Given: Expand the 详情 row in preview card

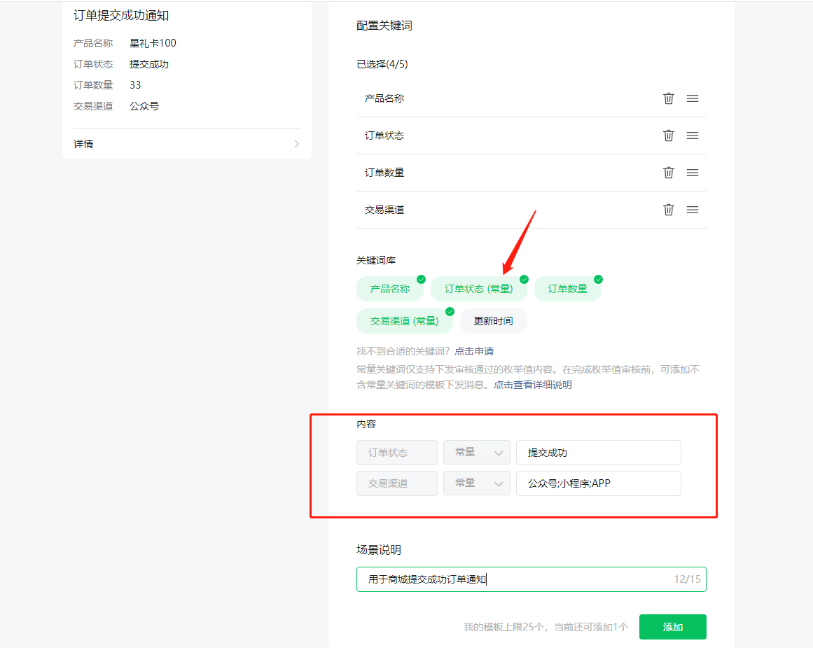Looking at the screenshot, I should 186,144.
